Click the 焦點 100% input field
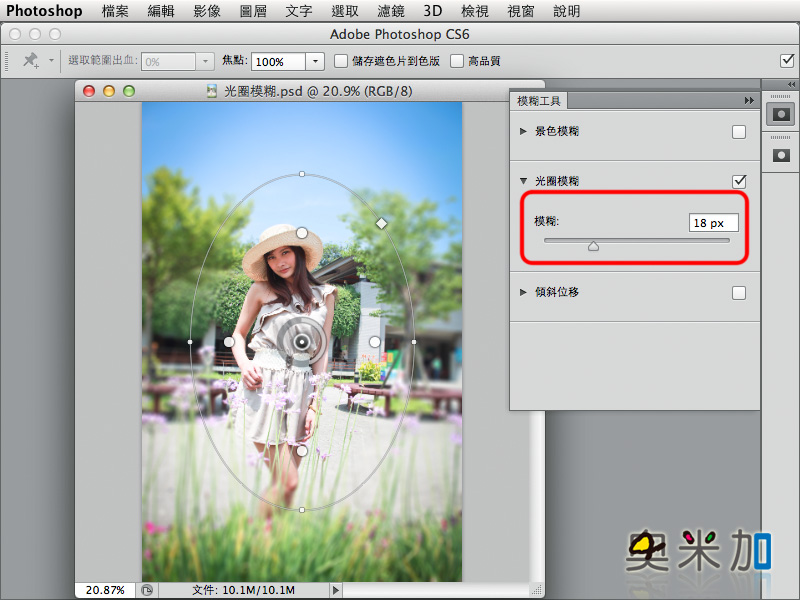This screenshot has width=800, height=600. (x=279, y=62)
